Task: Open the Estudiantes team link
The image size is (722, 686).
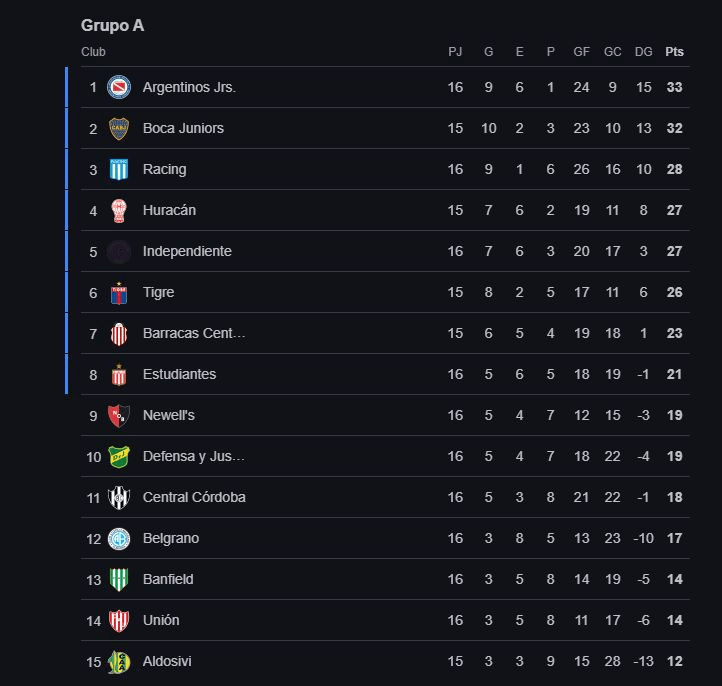Action: 179,374
